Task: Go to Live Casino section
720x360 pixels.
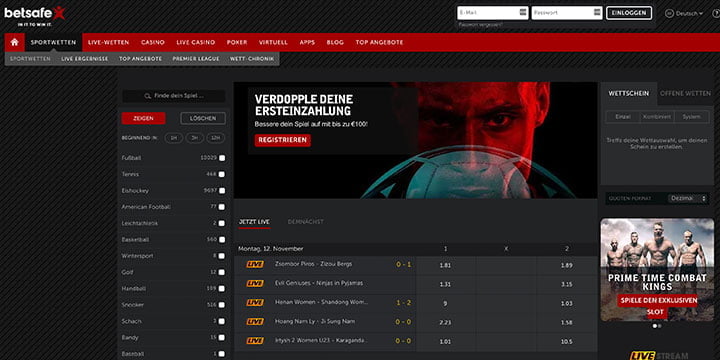Action: pyautogui.click(x=196, y=42)
